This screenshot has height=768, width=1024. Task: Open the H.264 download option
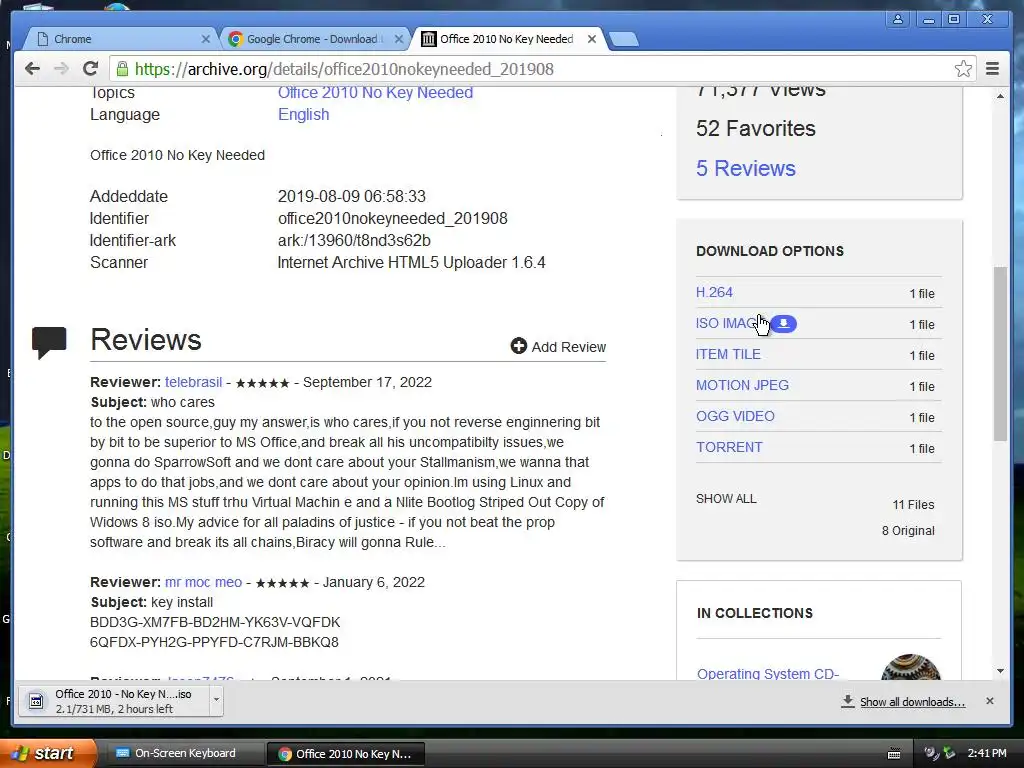pos(714,292)
